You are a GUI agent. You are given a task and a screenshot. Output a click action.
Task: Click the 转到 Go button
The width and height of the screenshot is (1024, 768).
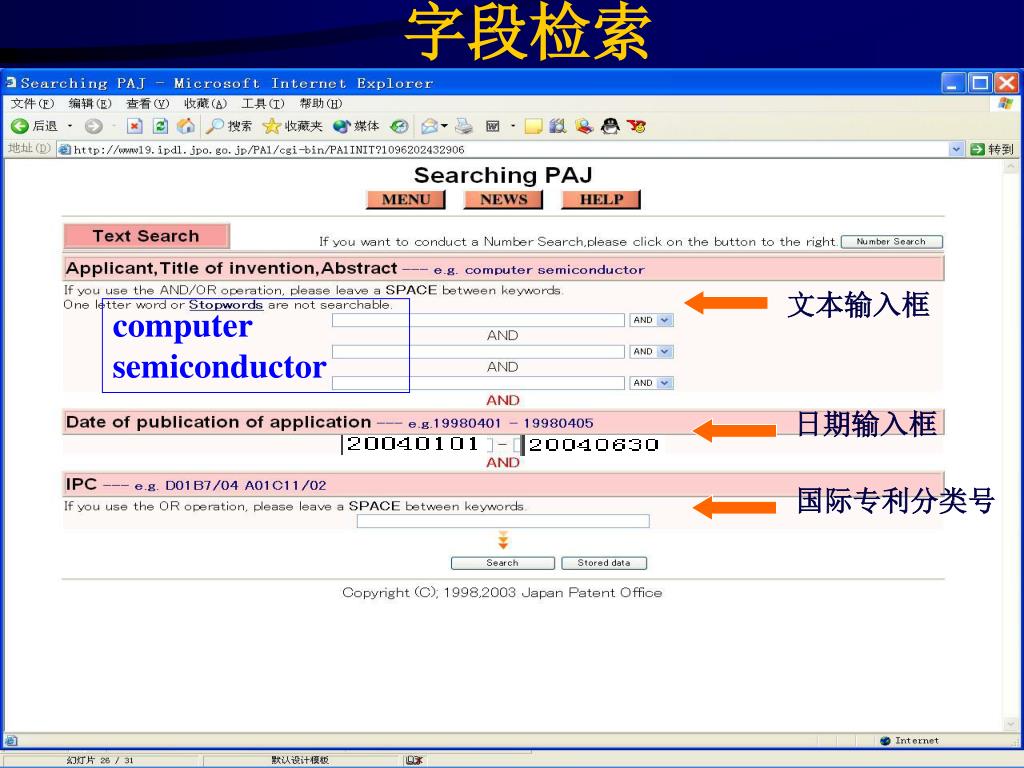point(993,150)
